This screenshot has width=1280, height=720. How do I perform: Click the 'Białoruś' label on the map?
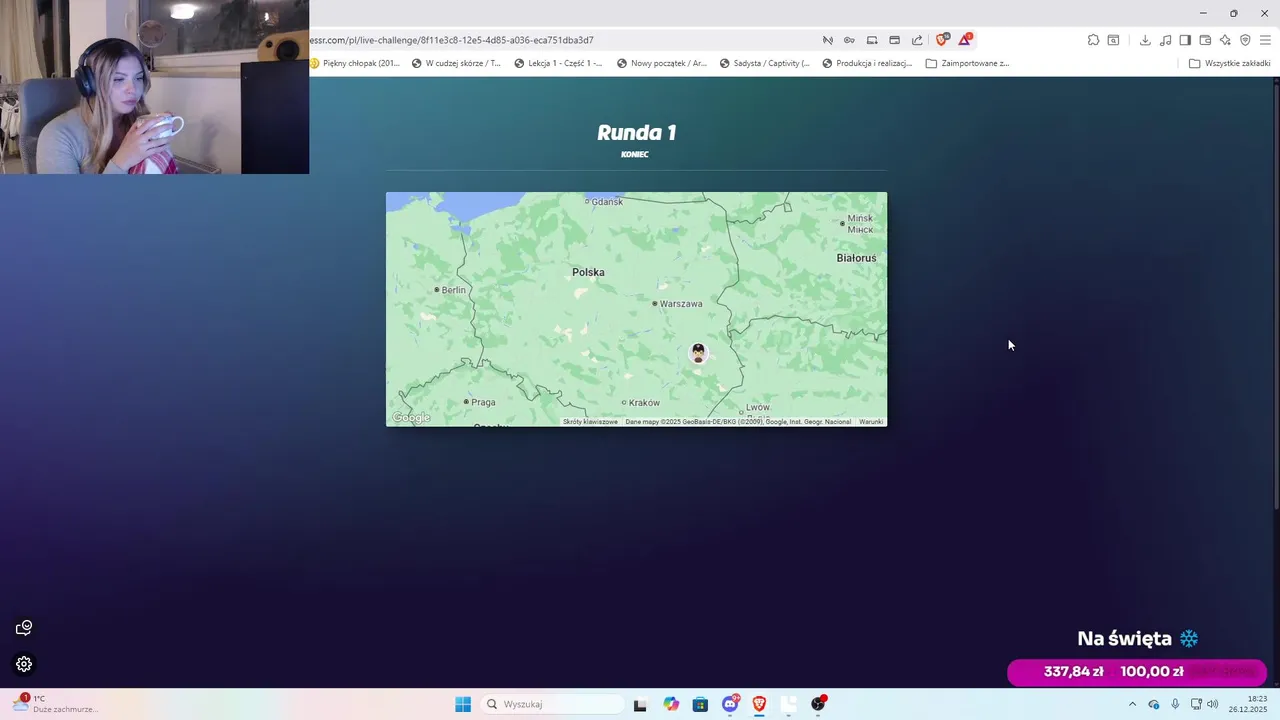856,258
